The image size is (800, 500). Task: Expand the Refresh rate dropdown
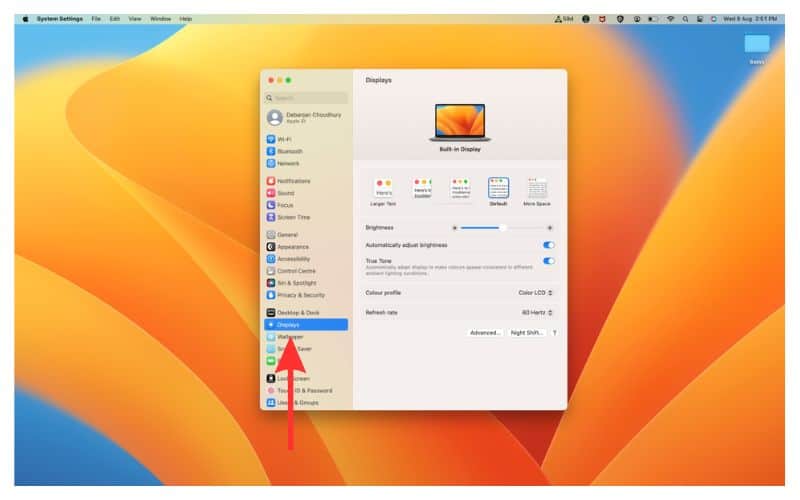tap(538, 313)
